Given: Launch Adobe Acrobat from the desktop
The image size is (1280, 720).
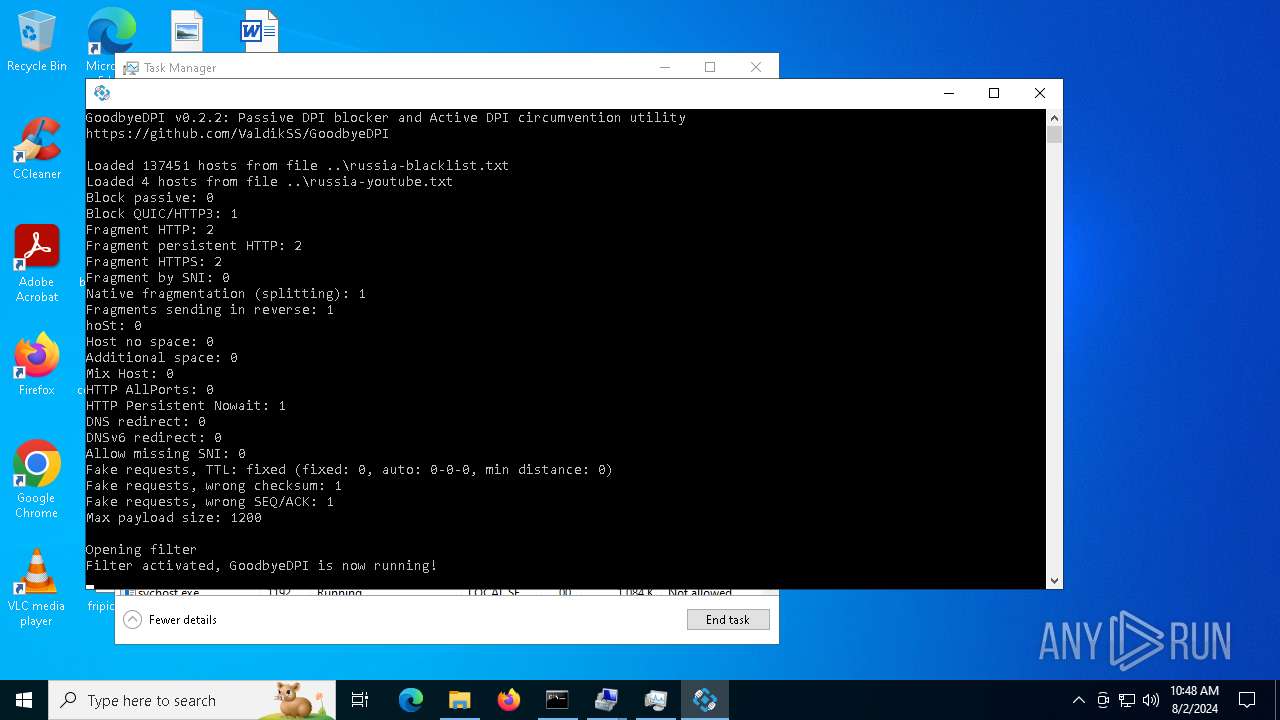Looking at the screenshot, I should (x=37, y=264).
